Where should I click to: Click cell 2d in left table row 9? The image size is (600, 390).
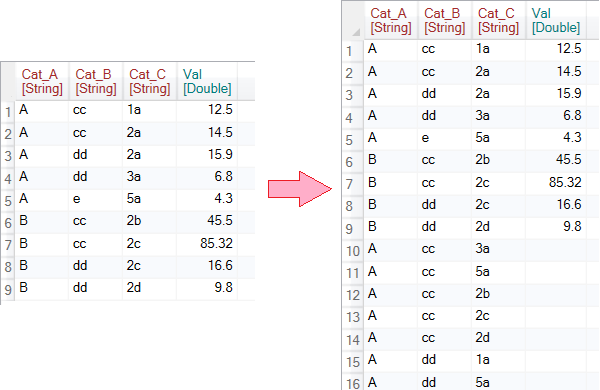[x=150, y=288]
